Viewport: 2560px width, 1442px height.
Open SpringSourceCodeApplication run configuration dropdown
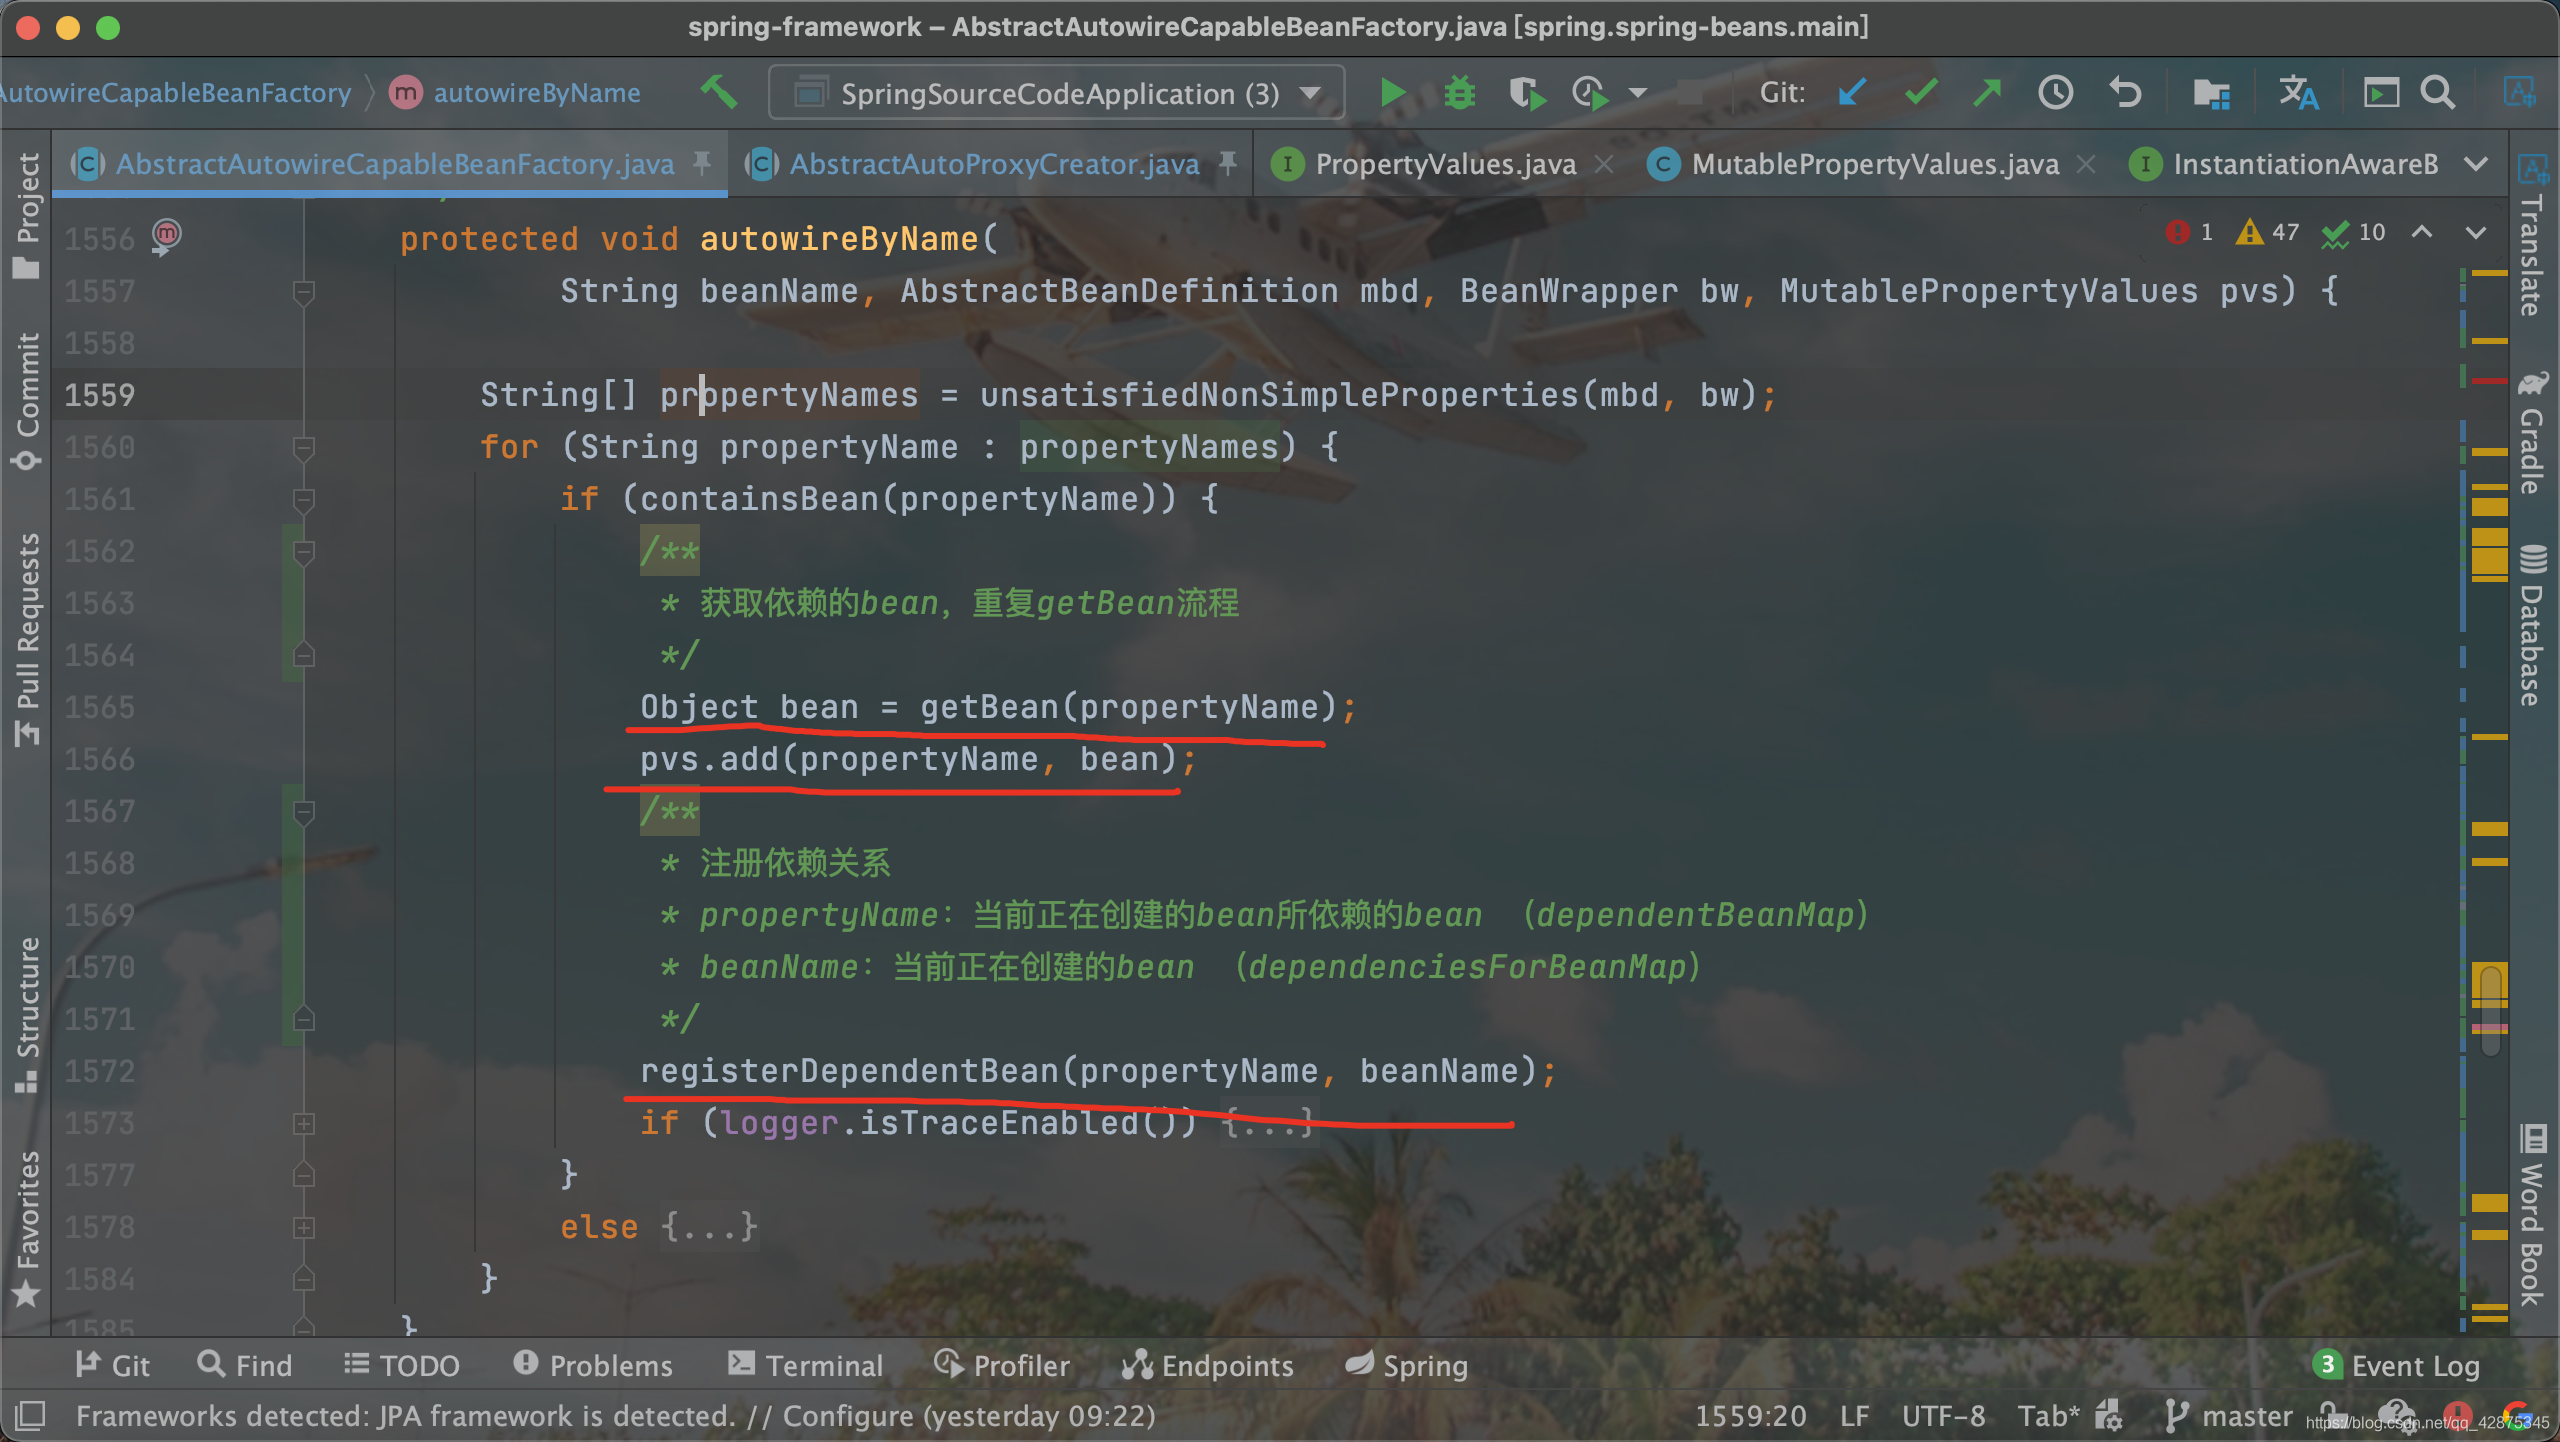tap(1057, 93)
